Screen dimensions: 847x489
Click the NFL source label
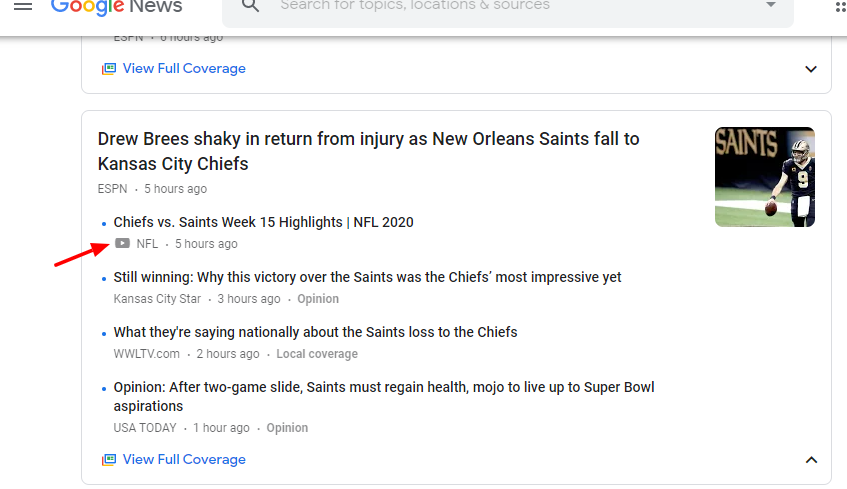click(147, 244)
